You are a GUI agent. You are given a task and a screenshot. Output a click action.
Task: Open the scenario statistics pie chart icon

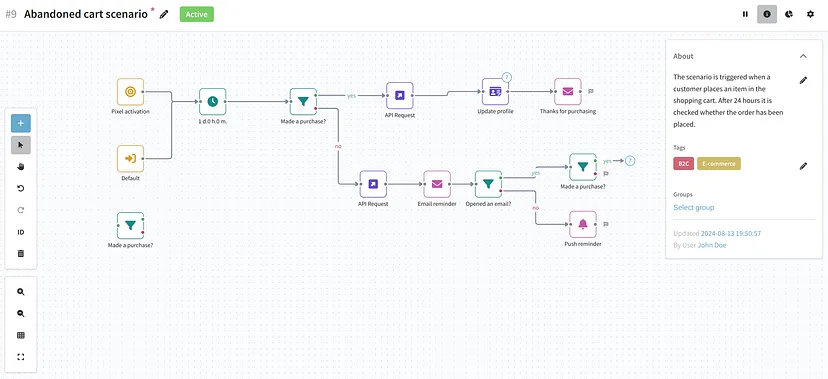pos(789,14)
